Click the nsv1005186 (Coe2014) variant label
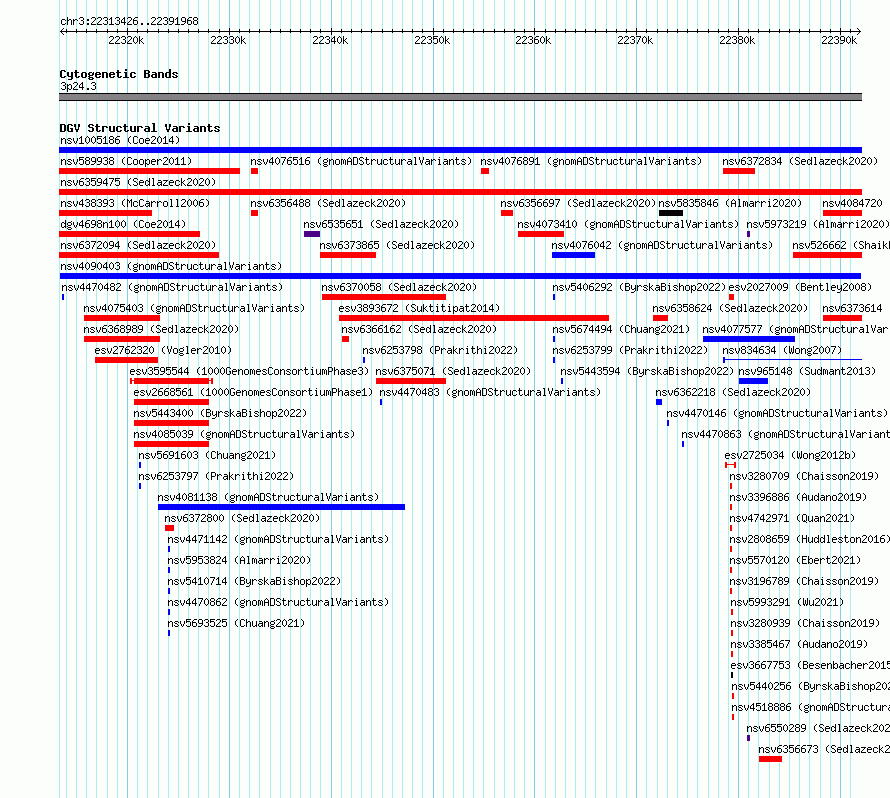890x798 pixels. [x=120, y=140]
